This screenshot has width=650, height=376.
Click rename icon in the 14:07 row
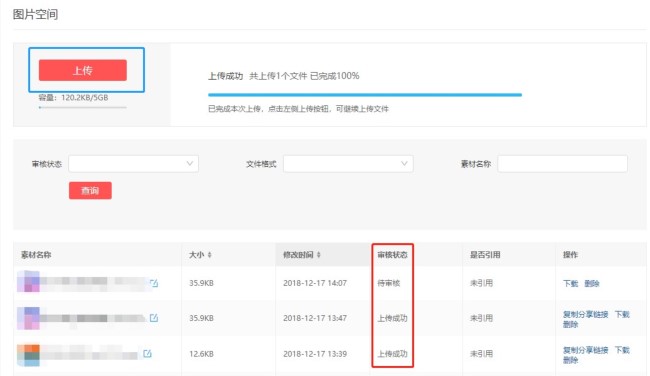click(x=154, y=283)
